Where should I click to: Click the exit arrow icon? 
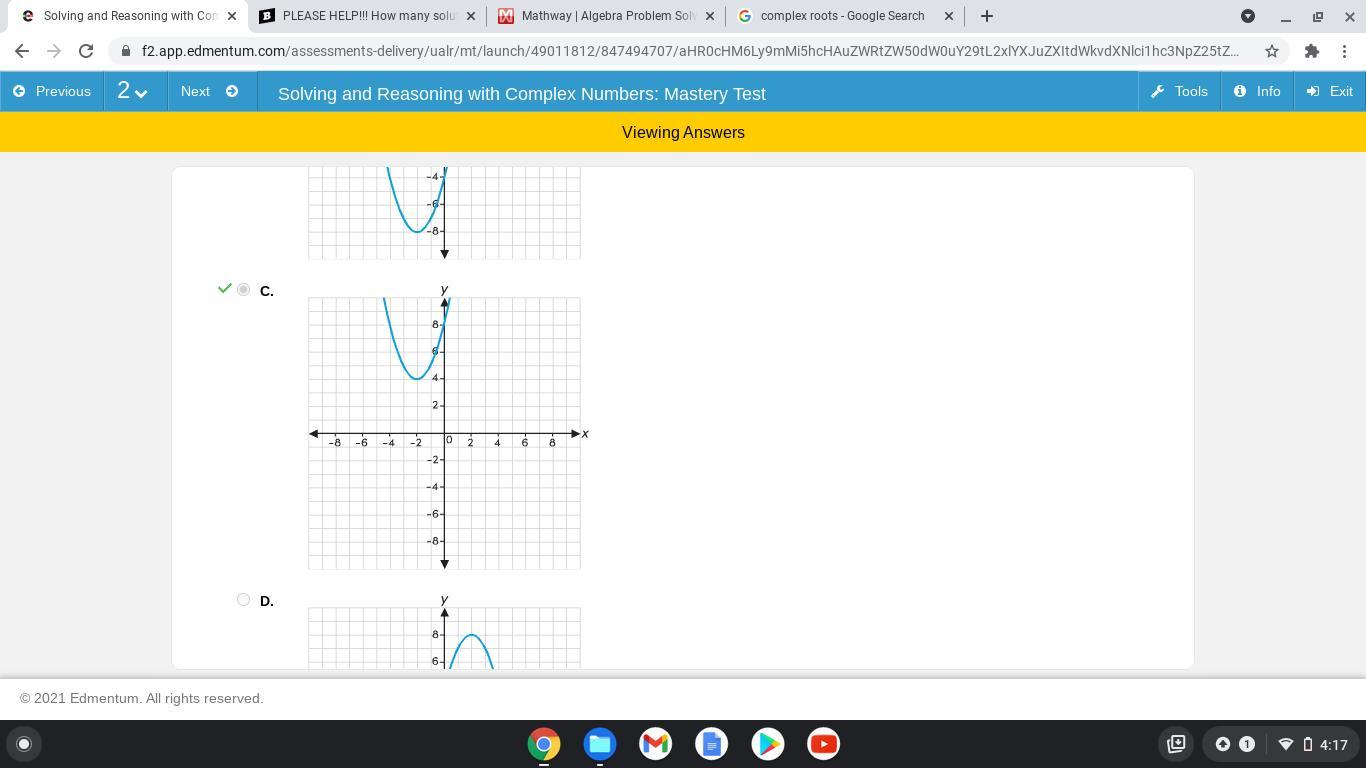pyautogui.click(x=1313, y=92)
